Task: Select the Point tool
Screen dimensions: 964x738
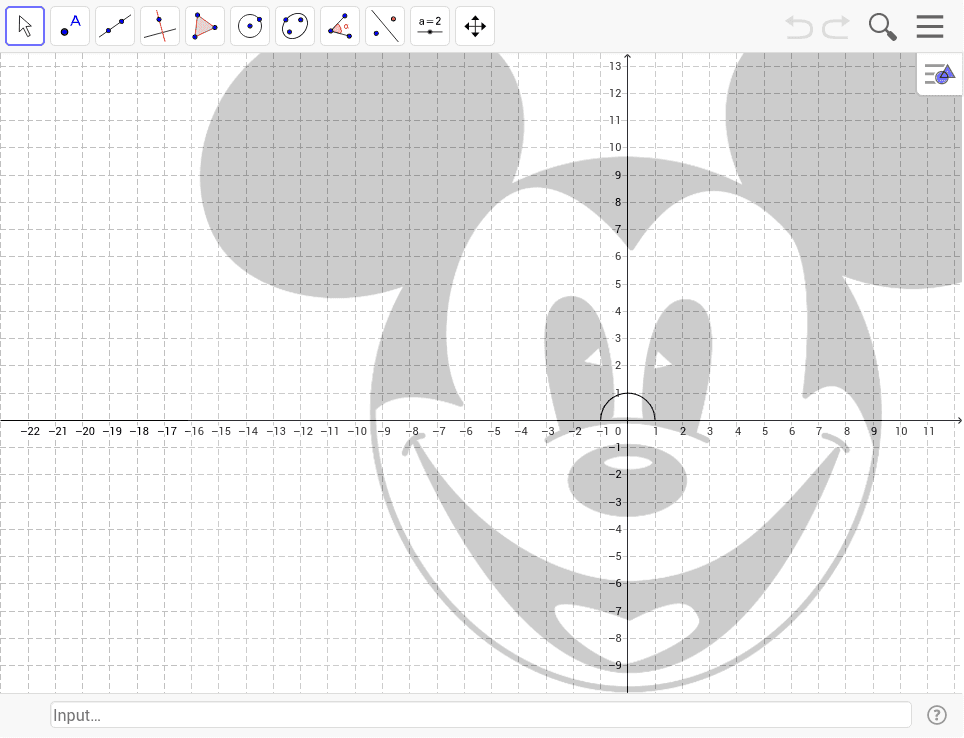Action: [70, 26]
